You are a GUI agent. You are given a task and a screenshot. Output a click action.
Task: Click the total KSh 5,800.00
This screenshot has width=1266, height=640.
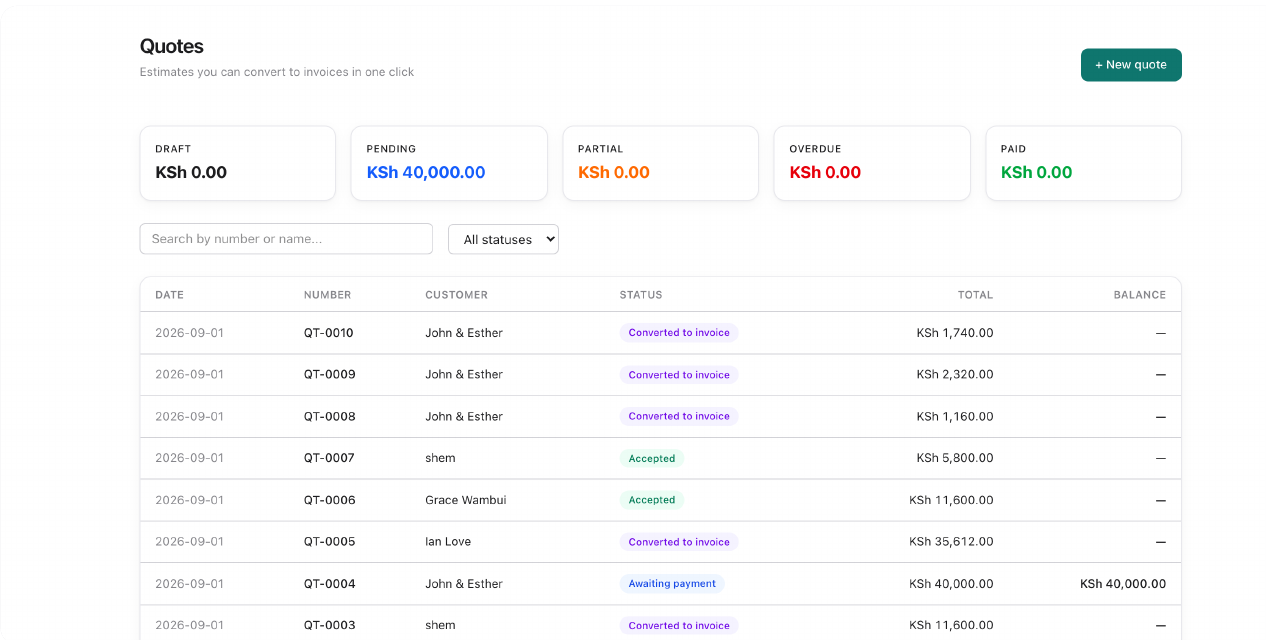pos(955,458)
